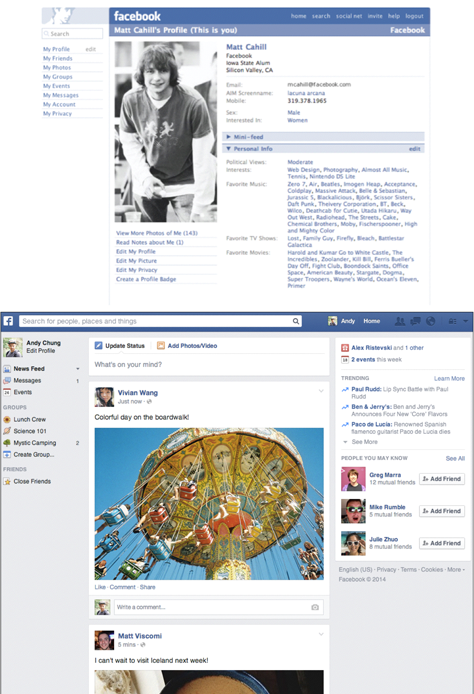
Task: Share Vivian Wang's carousel post
Action: click(147, 587)
